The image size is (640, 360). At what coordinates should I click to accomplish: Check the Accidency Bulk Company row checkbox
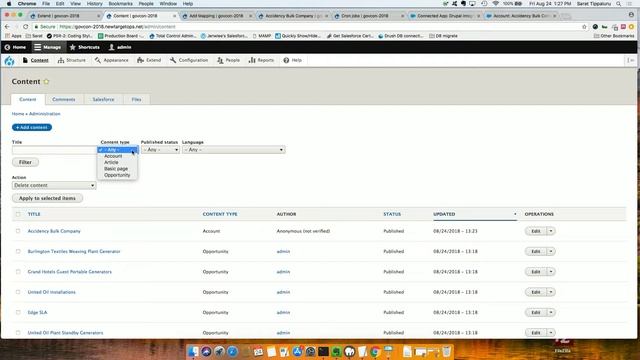(x=18, y=231)
